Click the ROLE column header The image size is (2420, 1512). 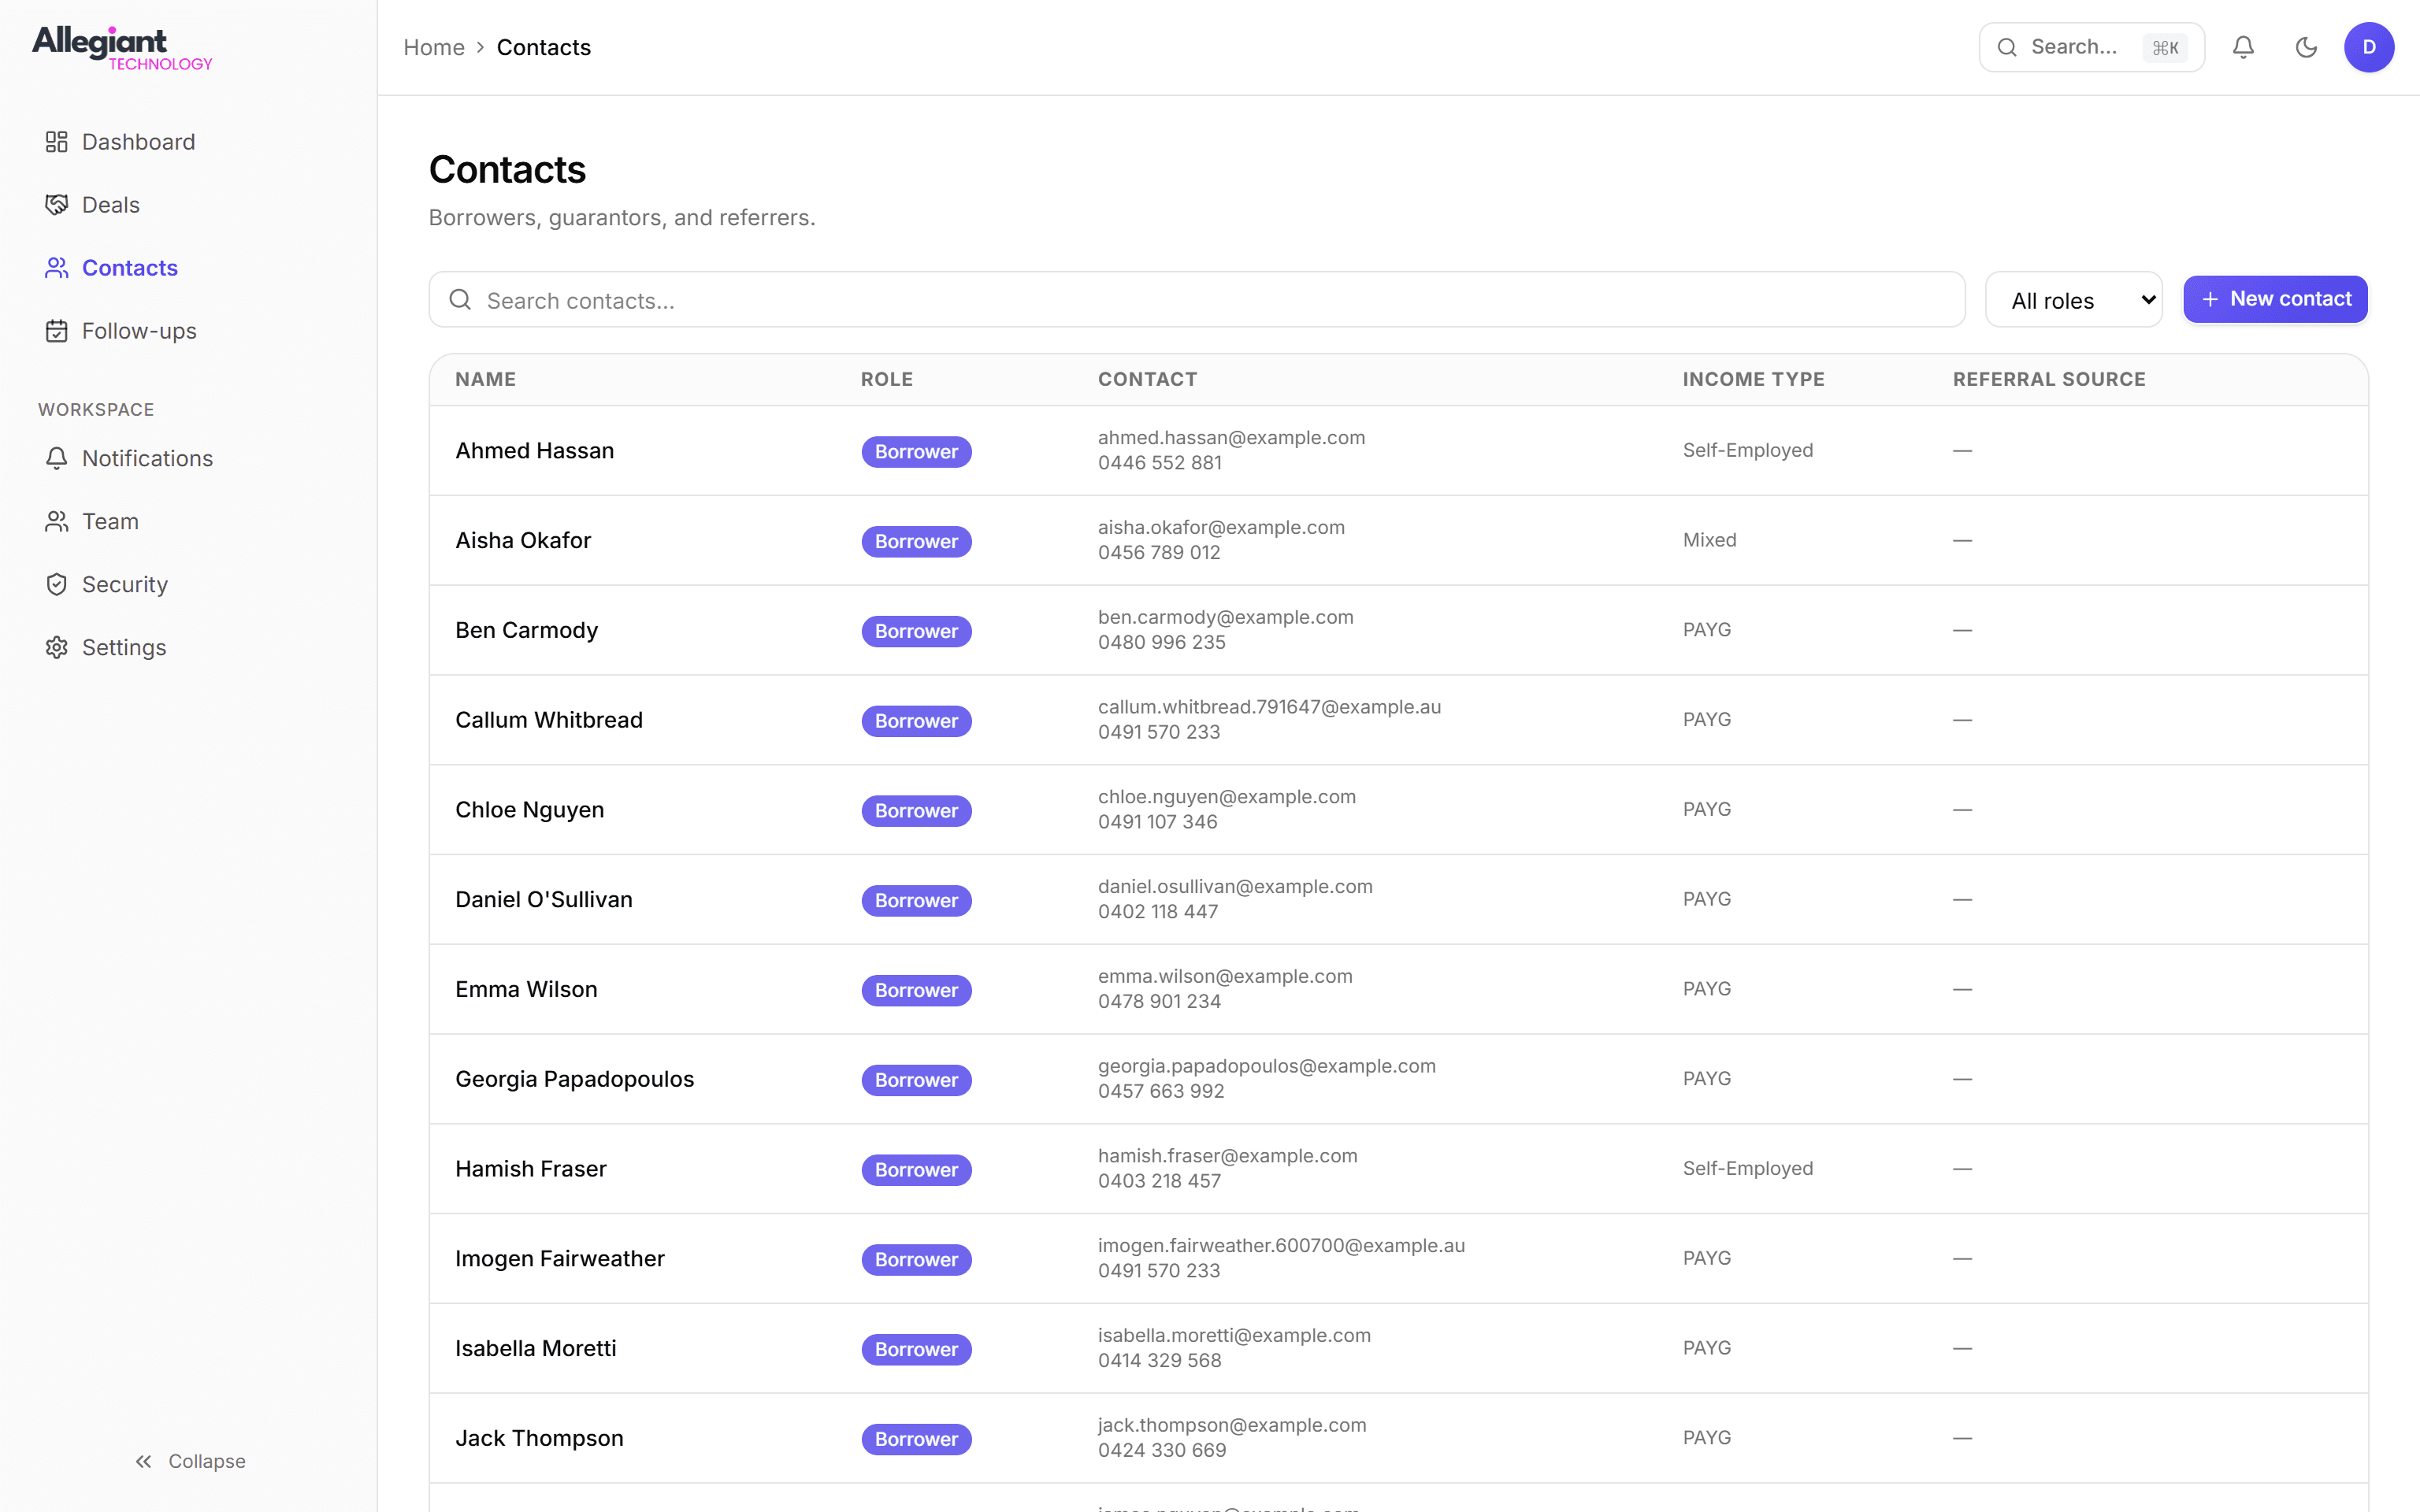click(x=886, y=379)
